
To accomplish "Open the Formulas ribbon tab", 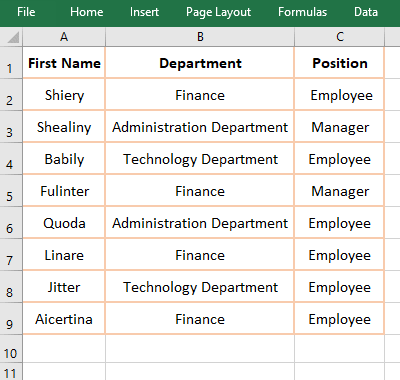I will (302, 12).
